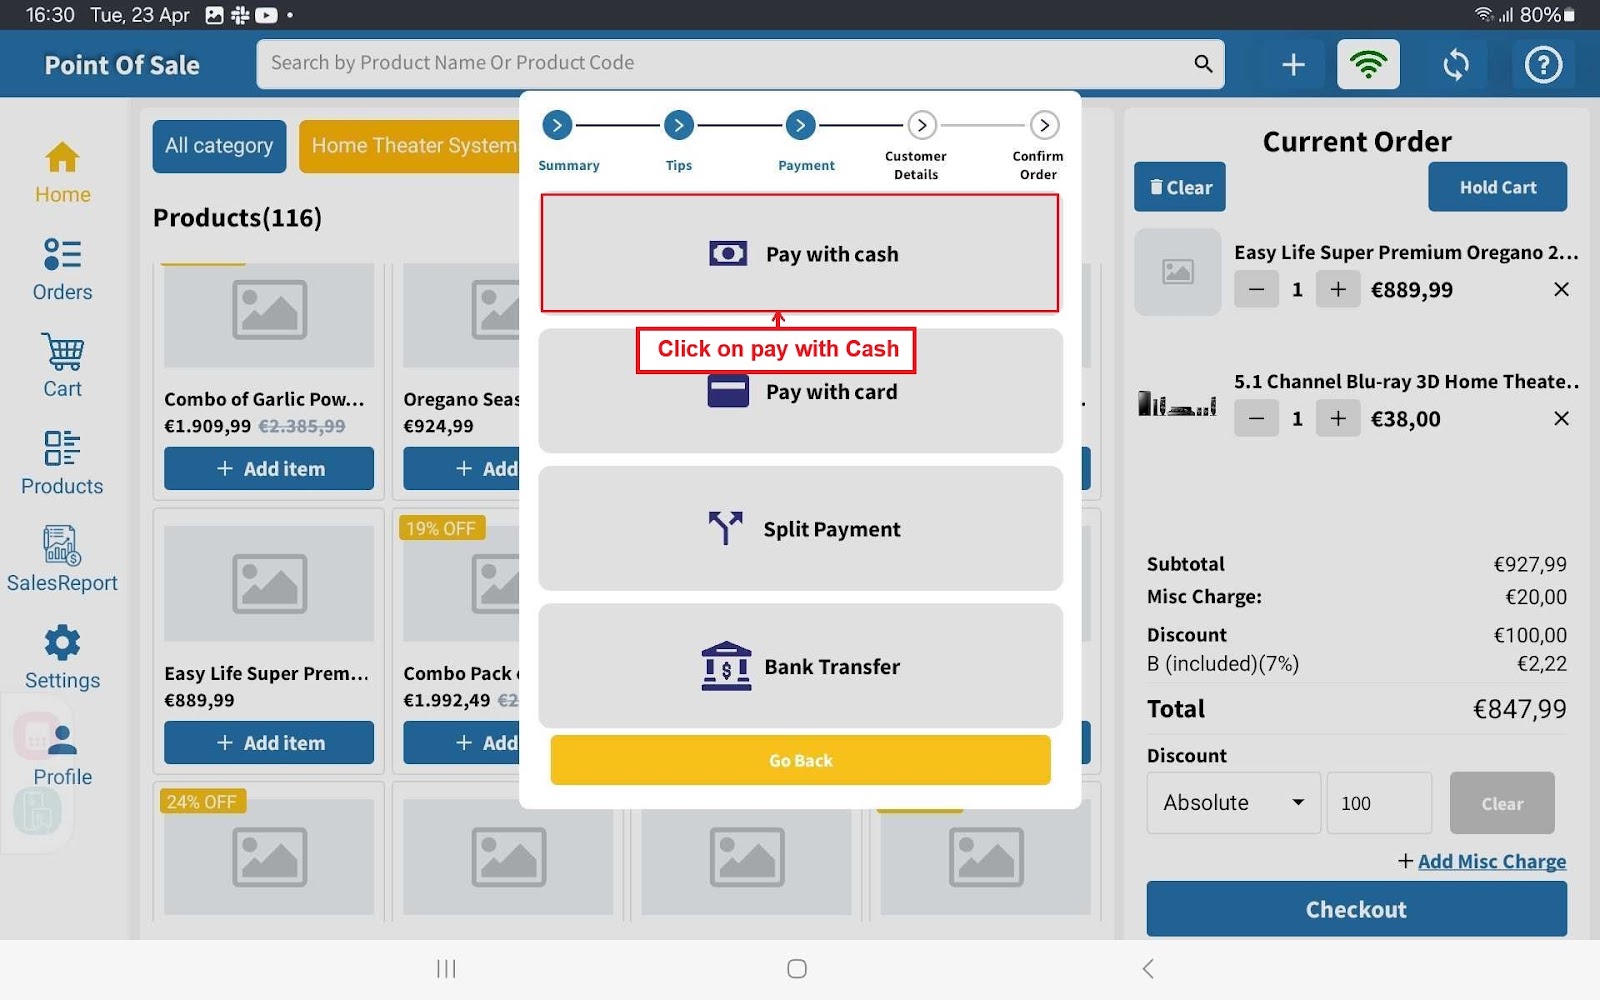Viewport: 1600px width, 1000px height.
Task: Focus the product search field
Action: (x=725, y=63)
